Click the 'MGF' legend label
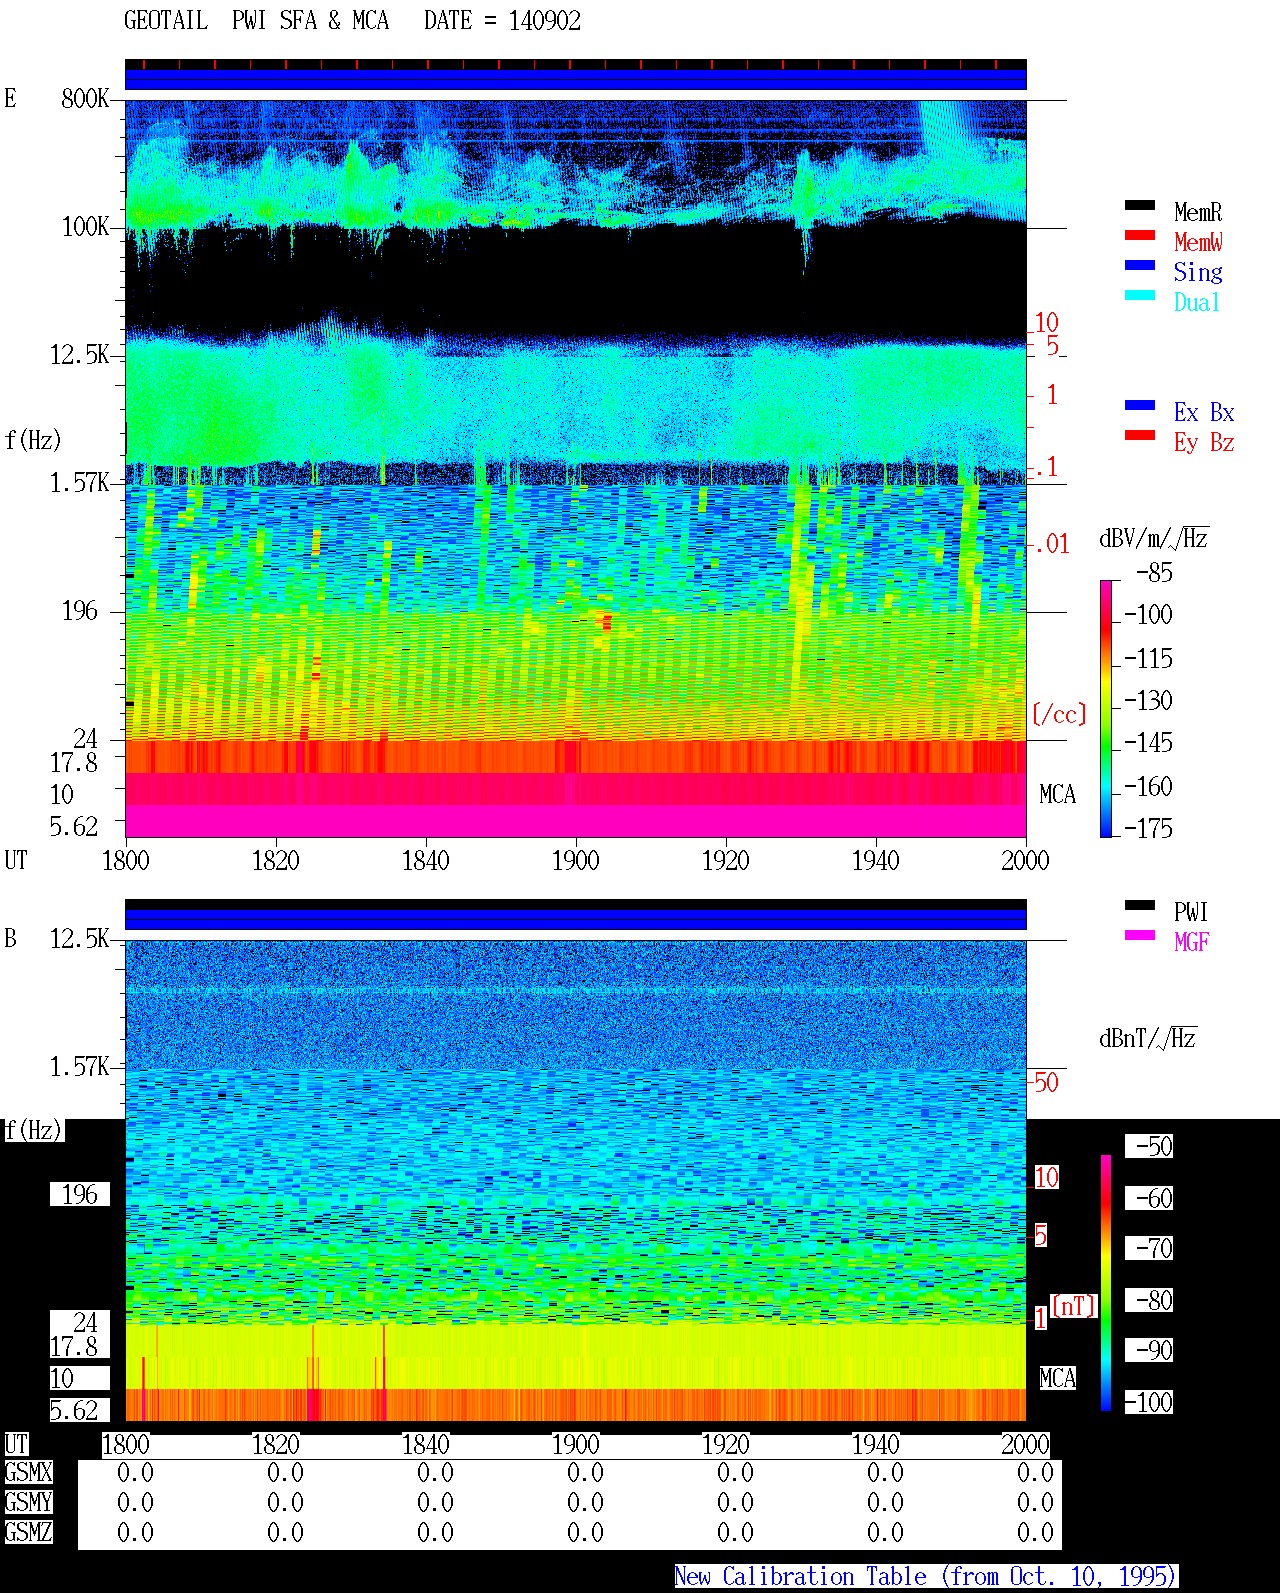This screenshot has height=1593, width=1280. coord(1191,942)
